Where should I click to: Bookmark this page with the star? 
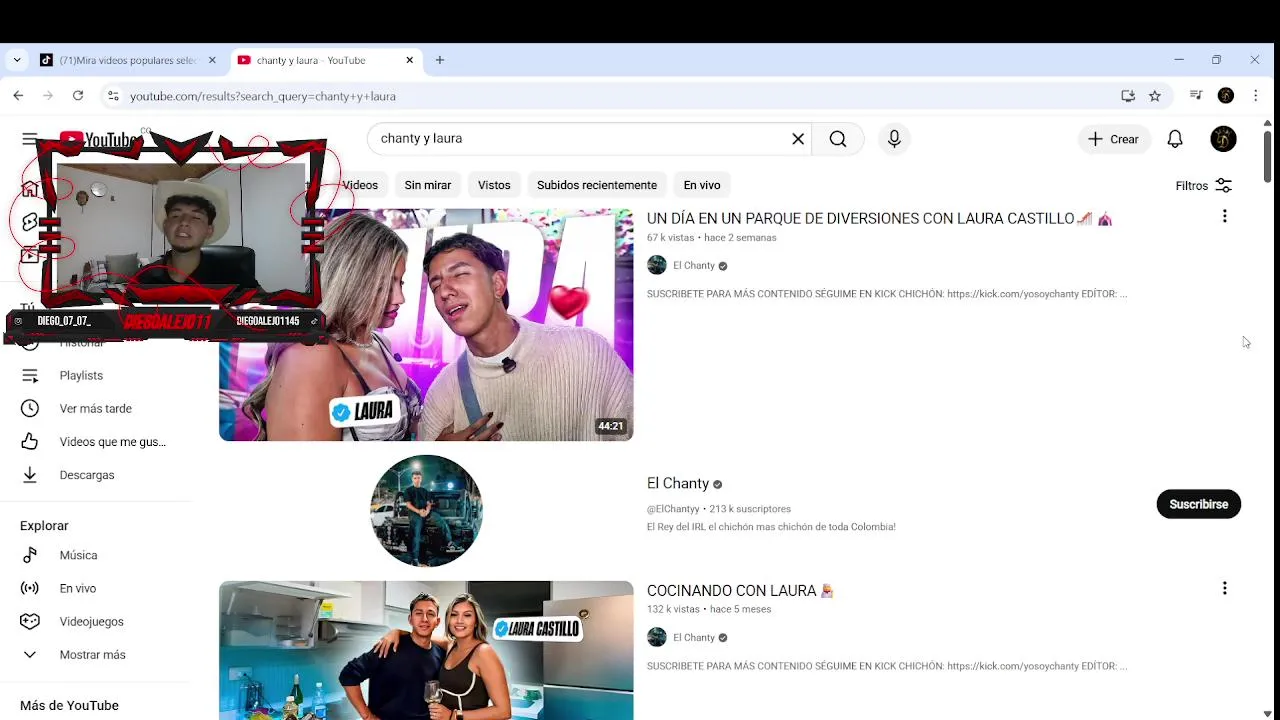pyautogui.click(x=1155, y=96)
